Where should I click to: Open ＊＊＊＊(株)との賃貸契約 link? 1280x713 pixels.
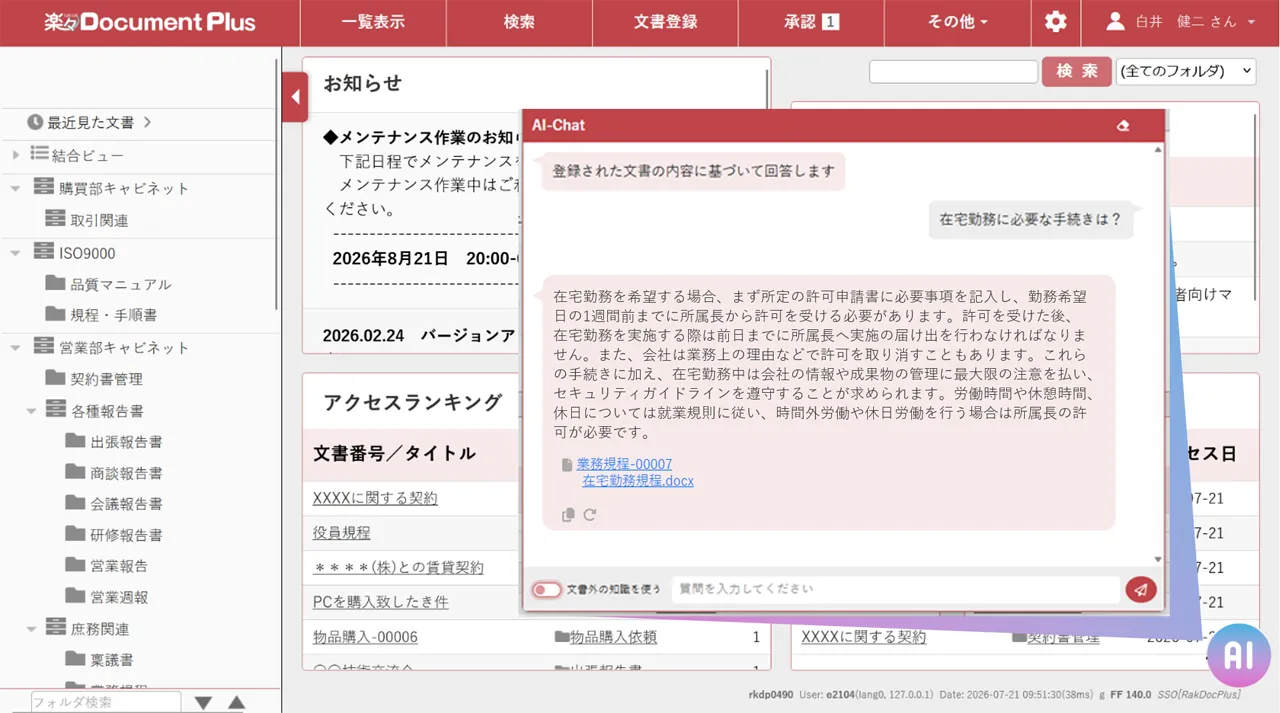point(398,567)
